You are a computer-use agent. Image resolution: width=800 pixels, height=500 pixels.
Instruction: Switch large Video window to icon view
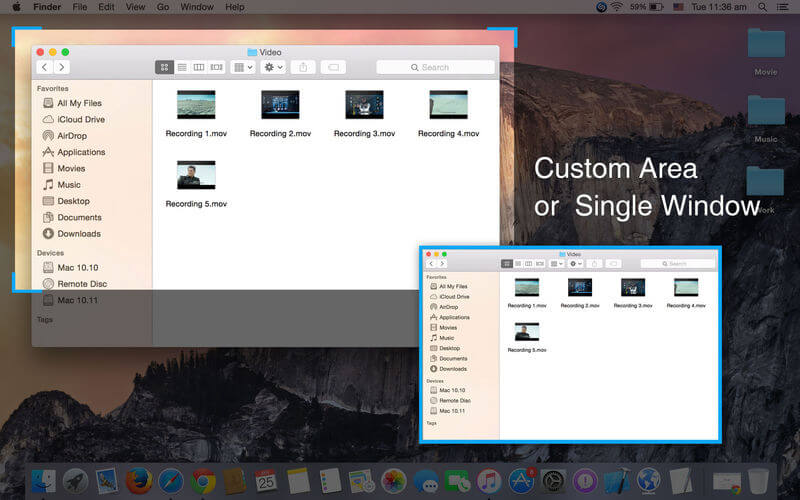pyautogui.click(x=164, y=67)
